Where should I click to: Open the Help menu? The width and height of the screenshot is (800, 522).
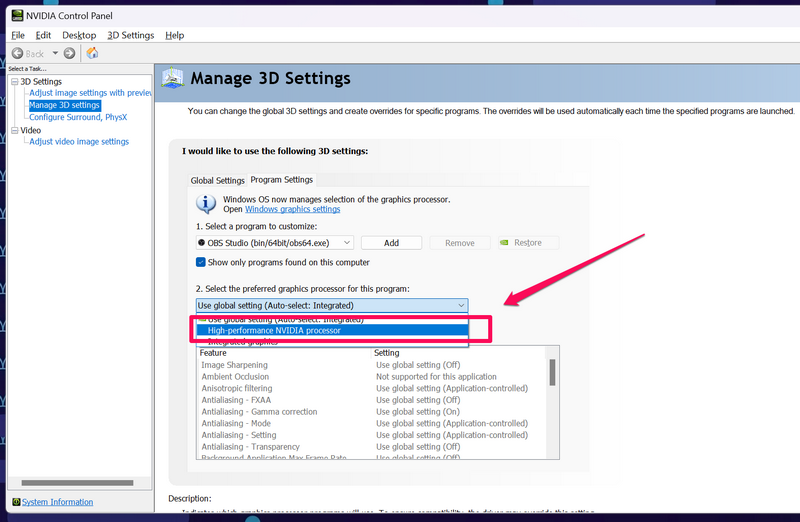click(174, 35)
